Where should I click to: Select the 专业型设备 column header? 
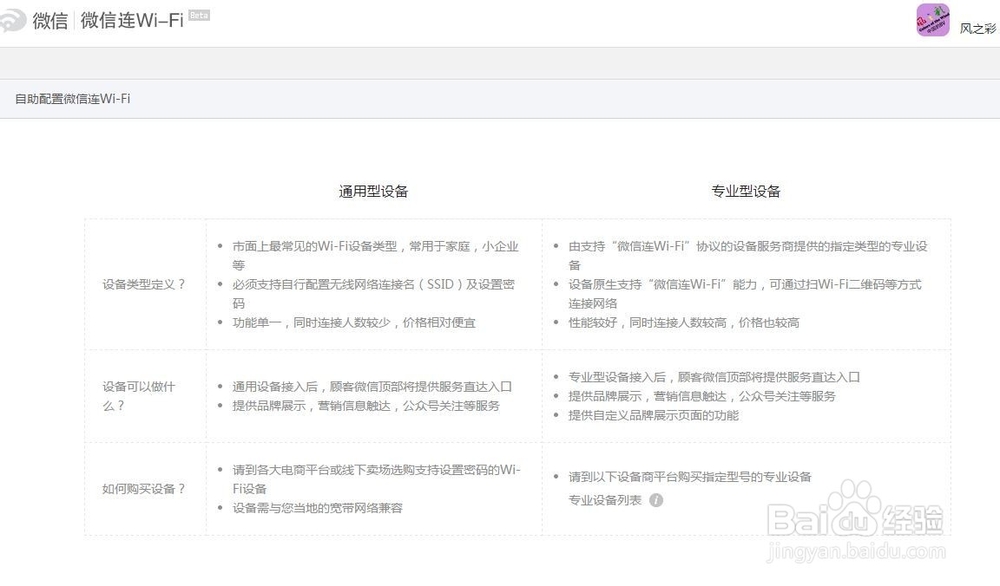tap(745, 190)
